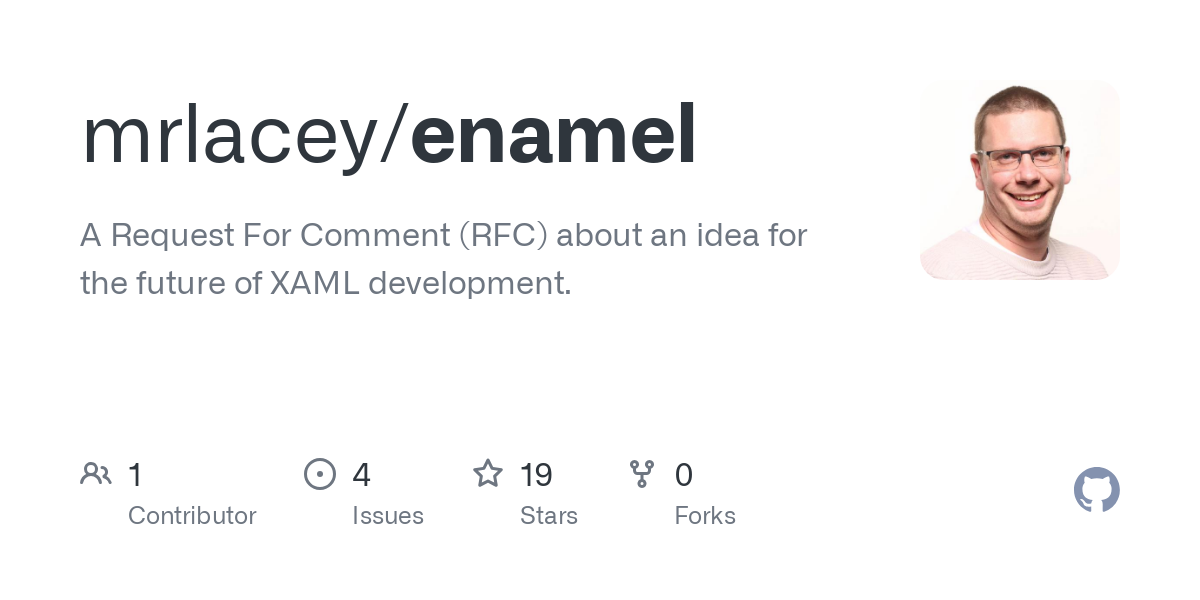Open the mrlacey owner name in title

click(230, 138)
